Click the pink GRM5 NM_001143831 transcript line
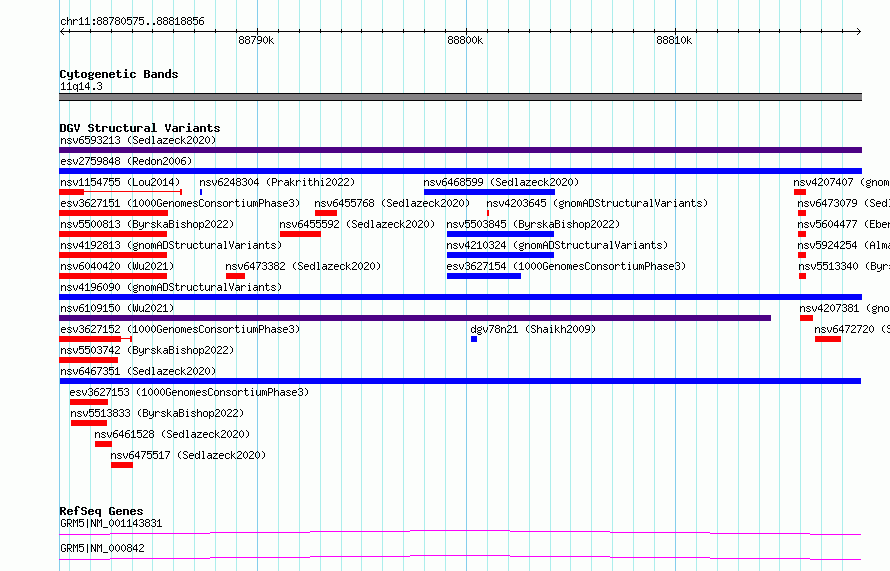Viewport: 890px width, 571px height. (460, 532)
